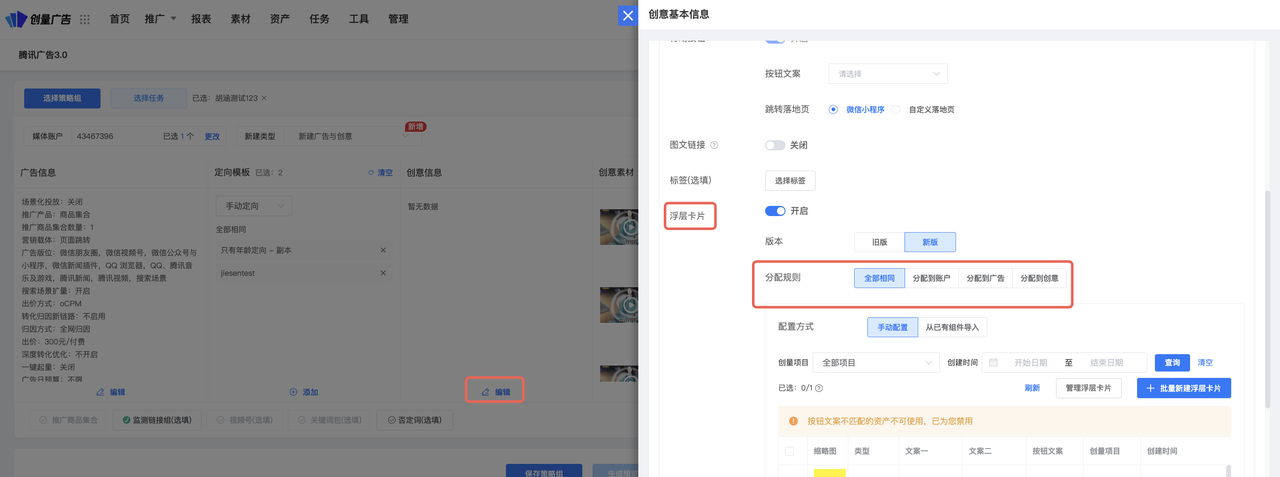Screen dimensions: 1280x477
Task: Select 微信小程序 radio option
Action: point(833,109)
